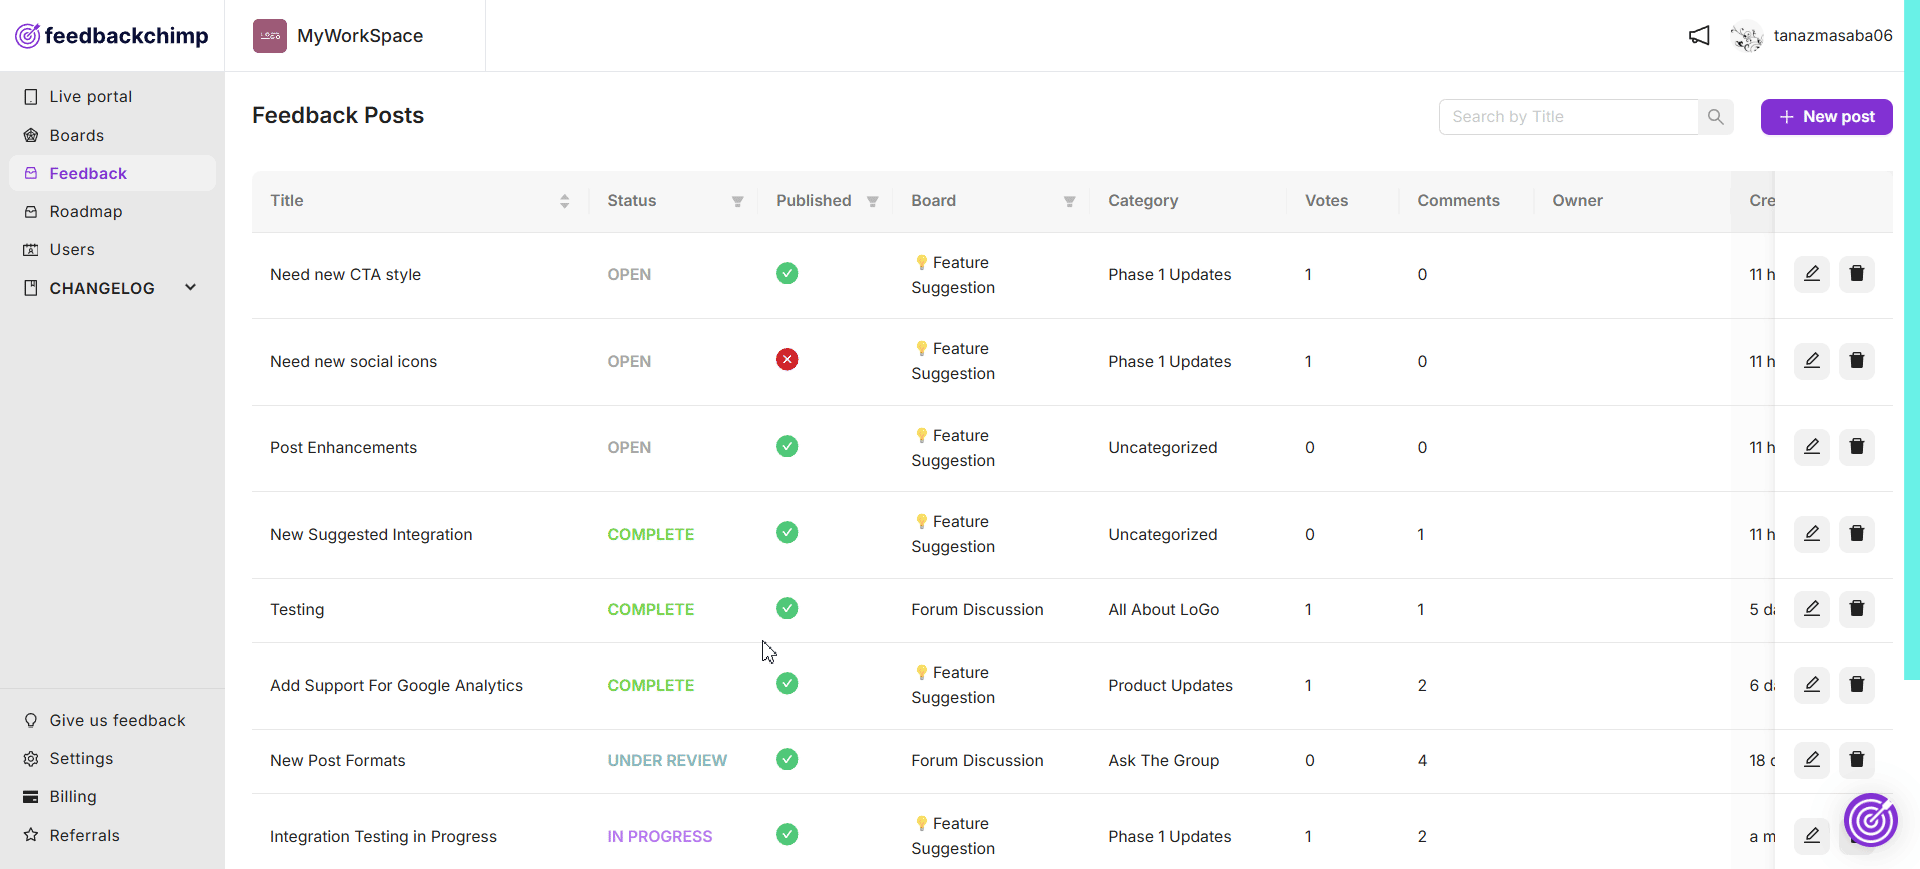
Task: Open the Need new social icons title
Action: tap(353, 361)
